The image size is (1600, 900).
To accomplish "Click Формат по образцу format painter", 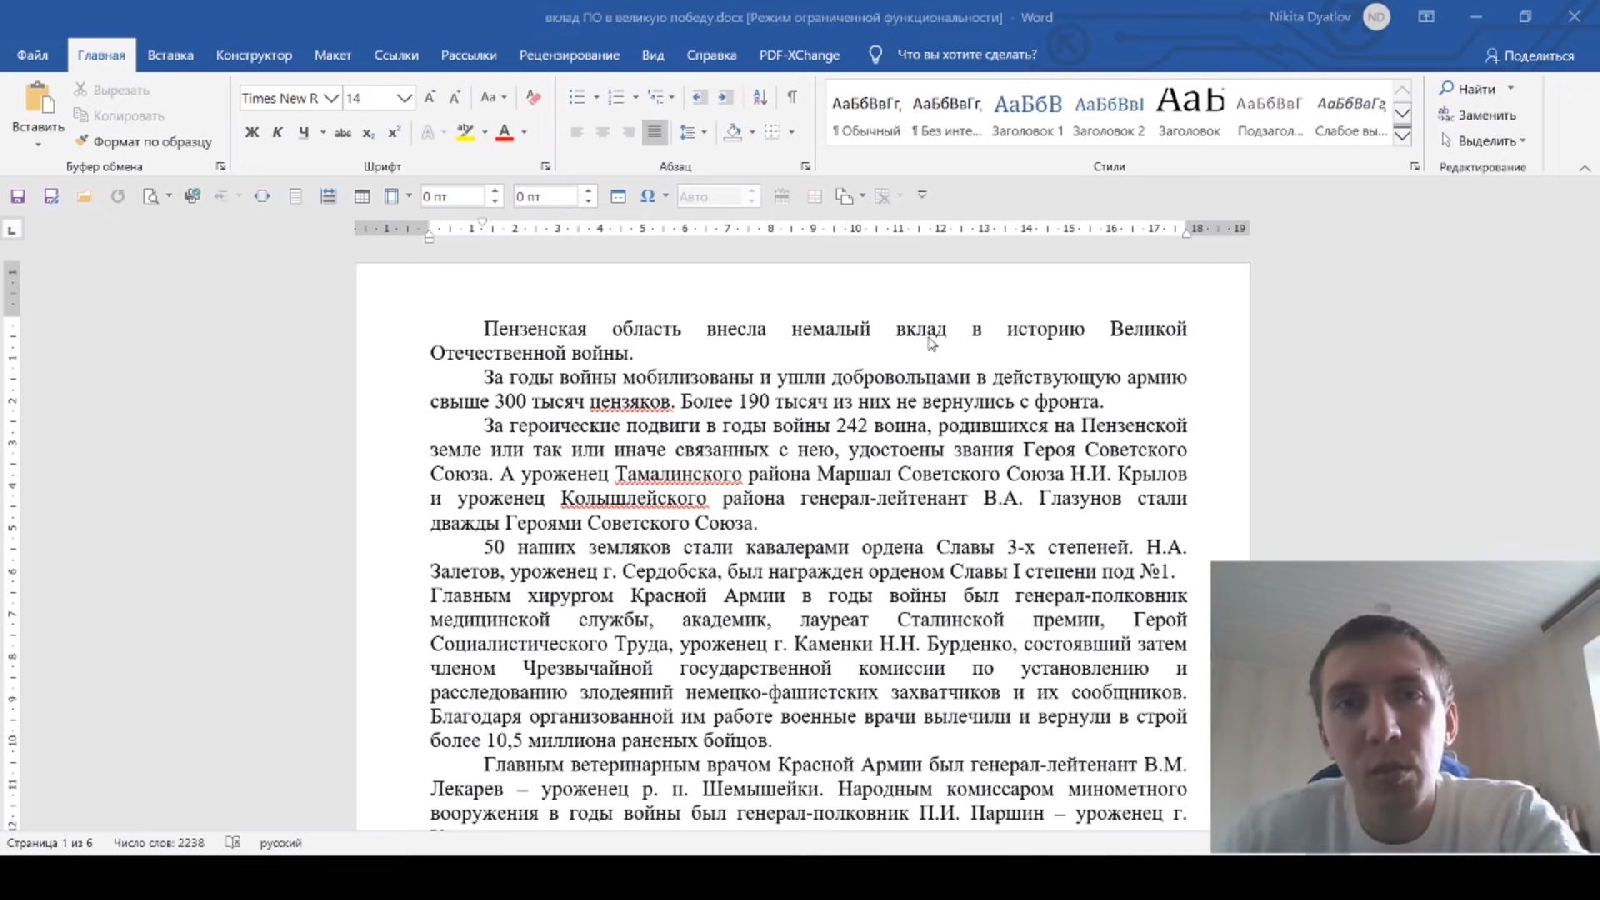I will pyautogui.click(x=143, y=142).
